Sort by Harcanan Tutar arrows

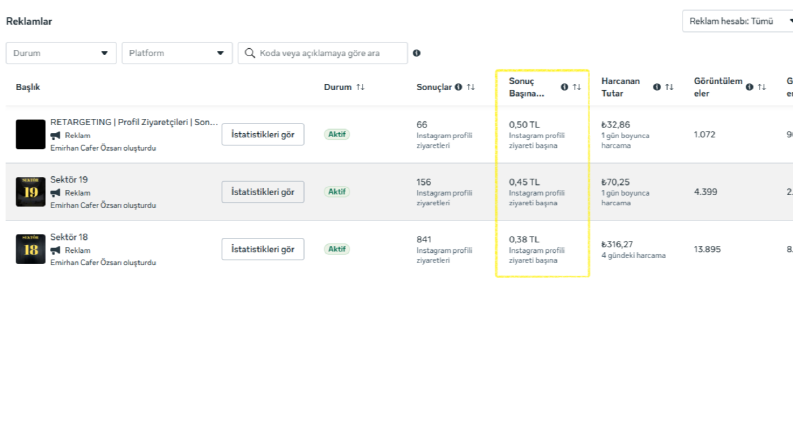pyautogui.click(x=669, y=87)
